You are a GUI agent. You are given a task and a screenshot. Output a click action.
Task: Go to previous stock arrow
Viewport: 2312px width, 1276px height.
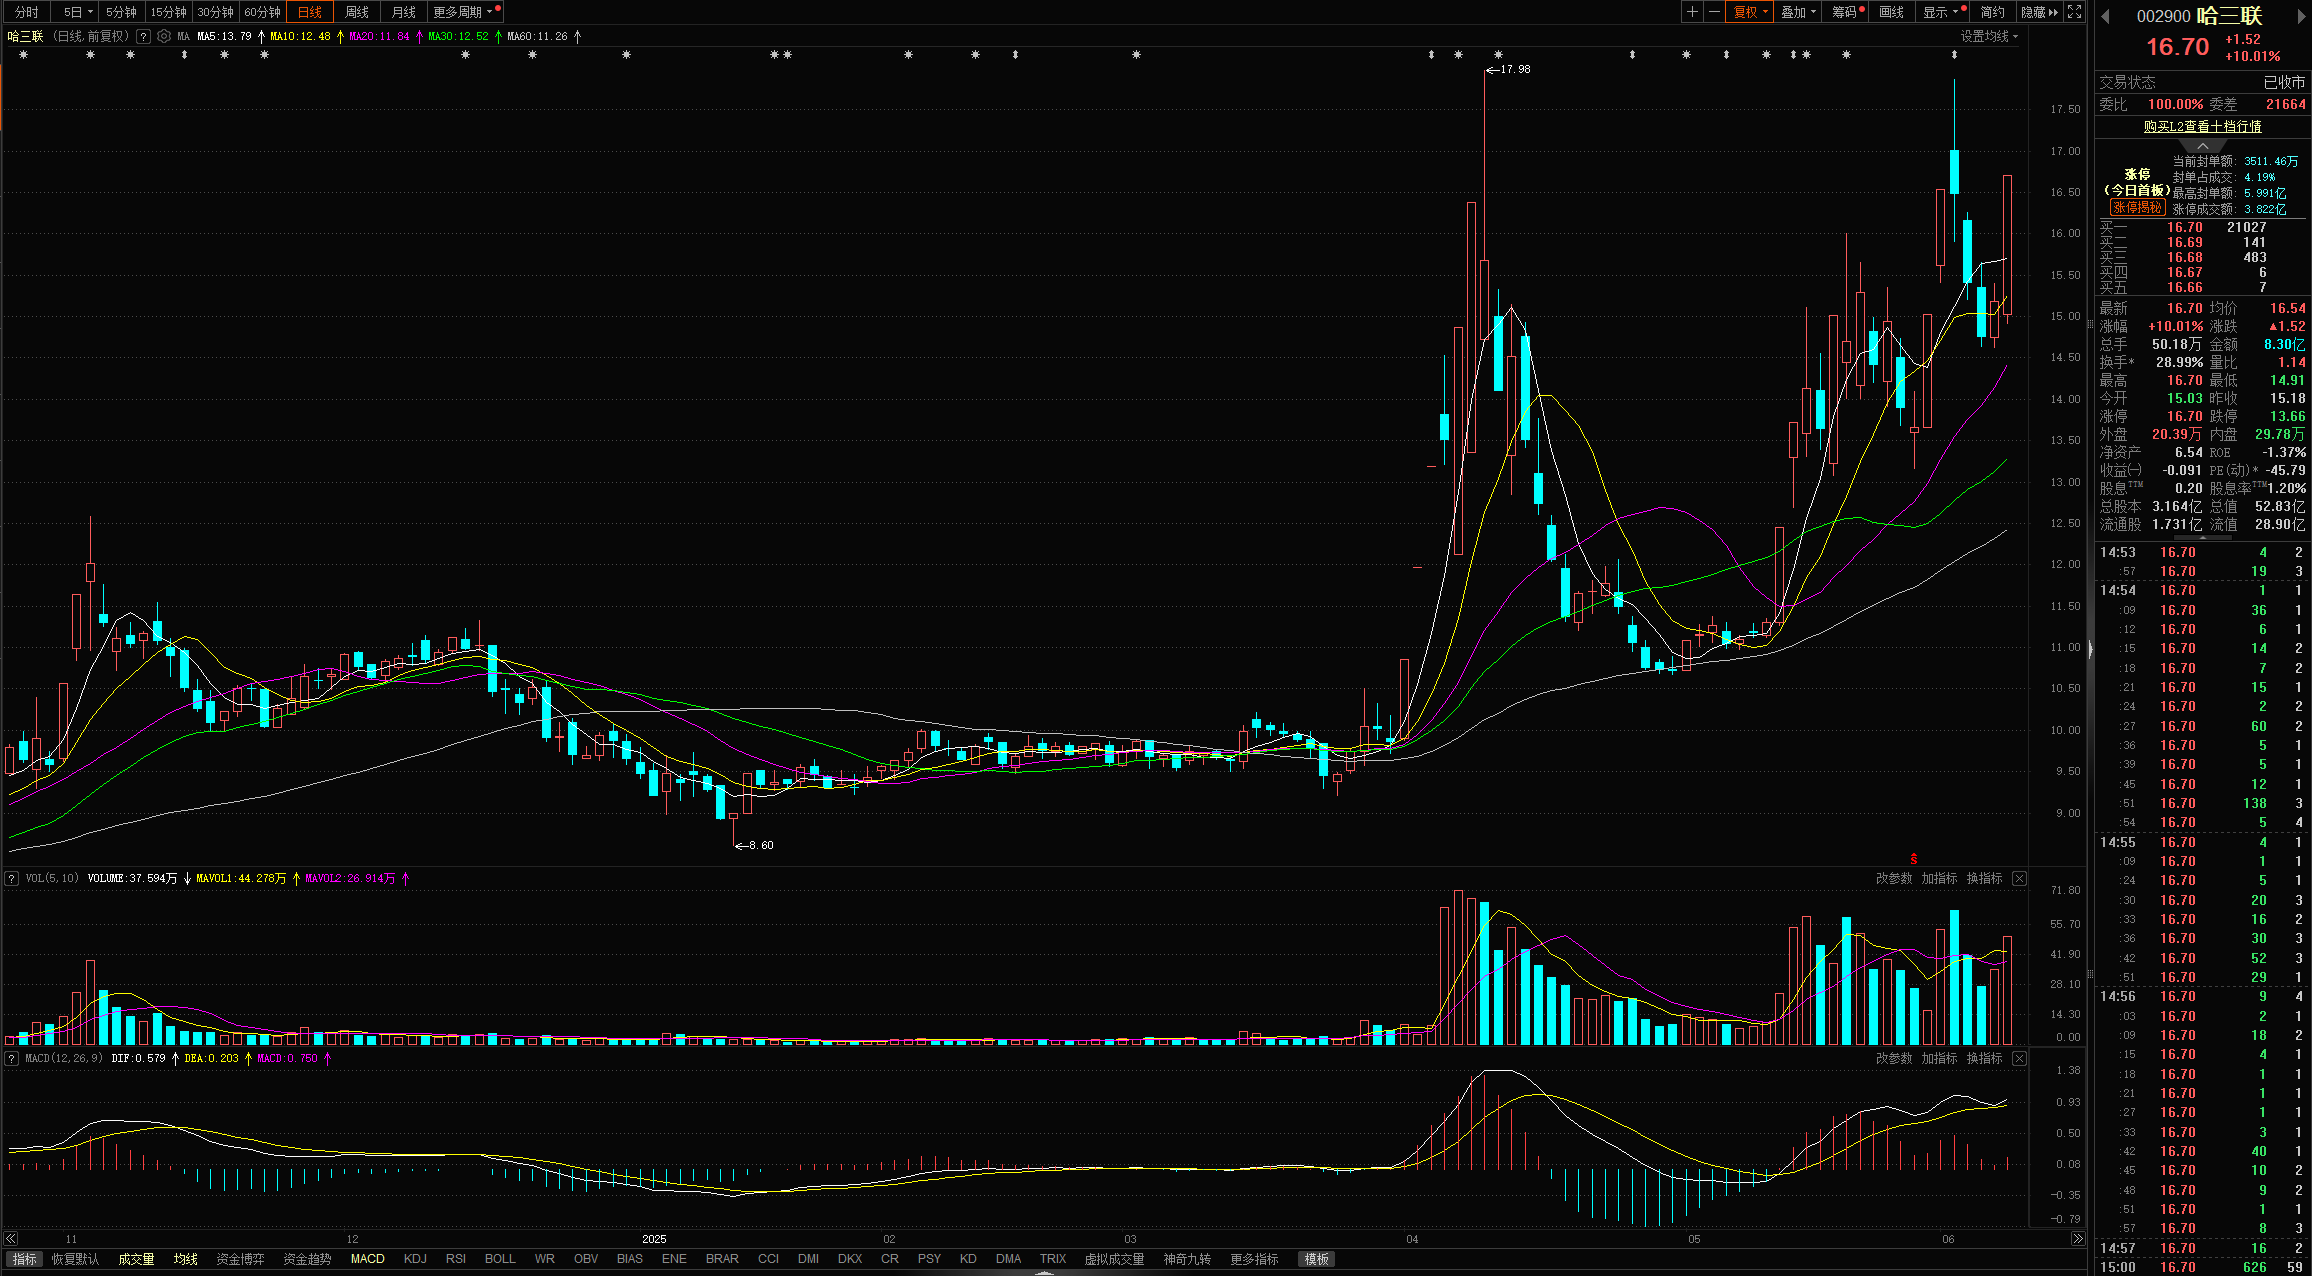(x=2105, y=16)
